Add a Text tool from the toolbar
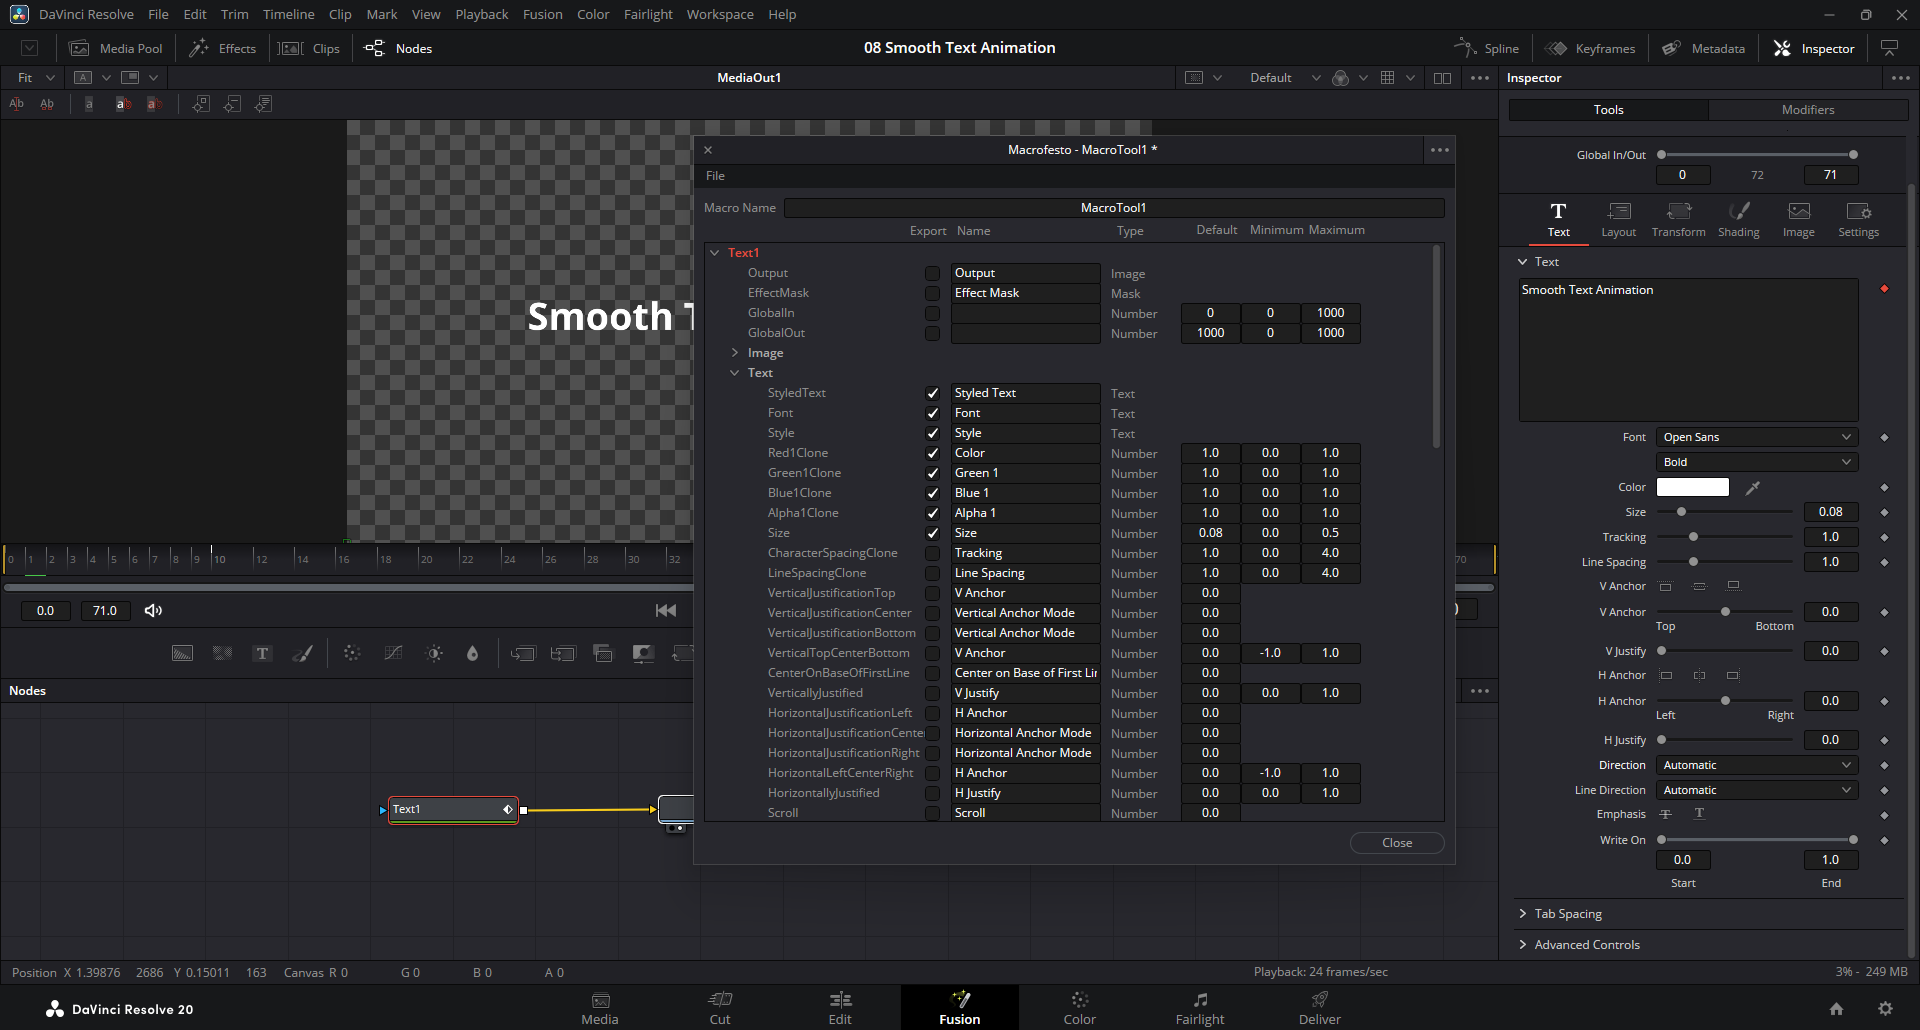 pyautogui.click(x=262, y=653)
